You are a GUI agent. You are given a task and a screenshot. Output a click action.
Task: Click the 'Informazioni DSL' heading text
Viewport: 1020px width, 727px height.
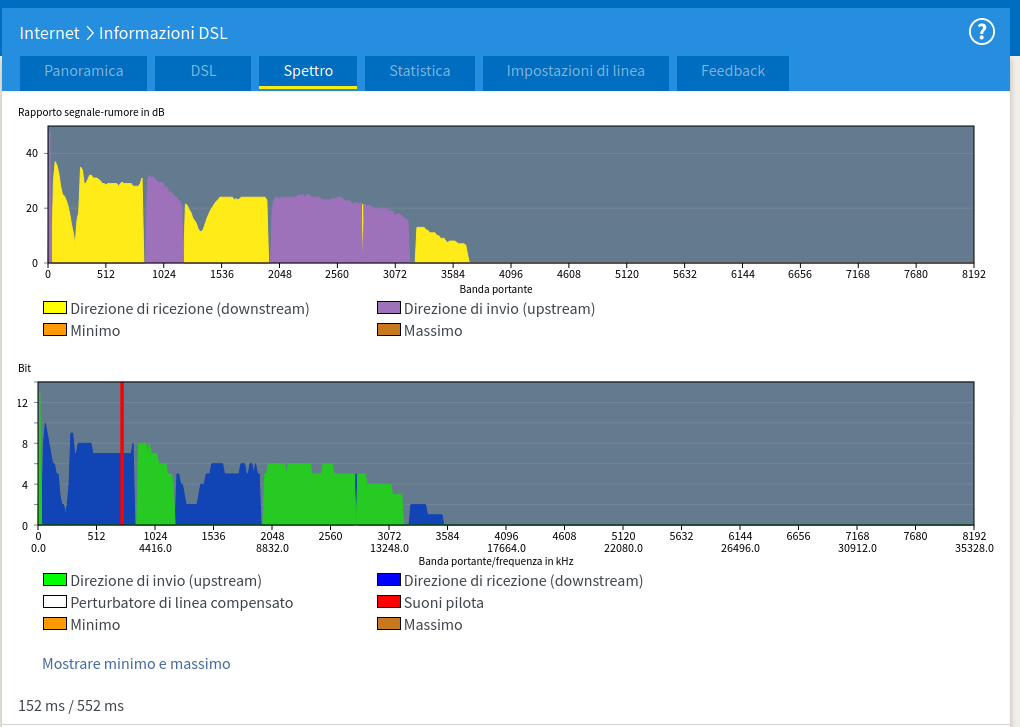point(163,33)
